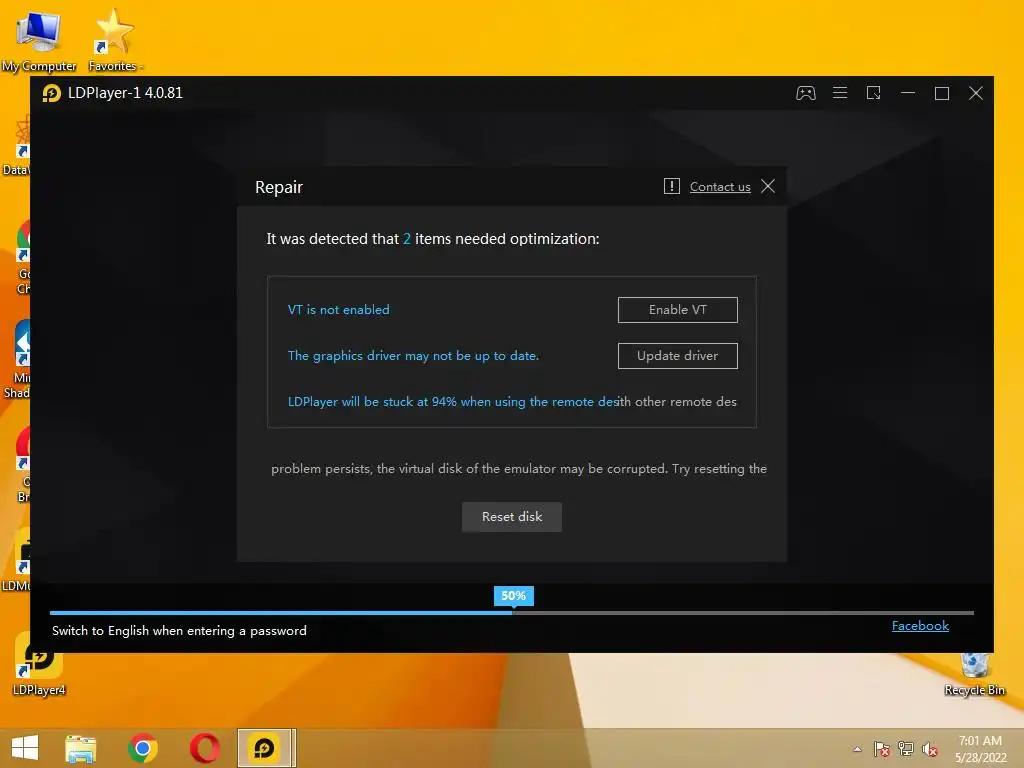Image resolution: width=1024 pixels, height=768 pixels.
Task: Open the Recycle Bin desktop icon
Action: tap(974, 674)
